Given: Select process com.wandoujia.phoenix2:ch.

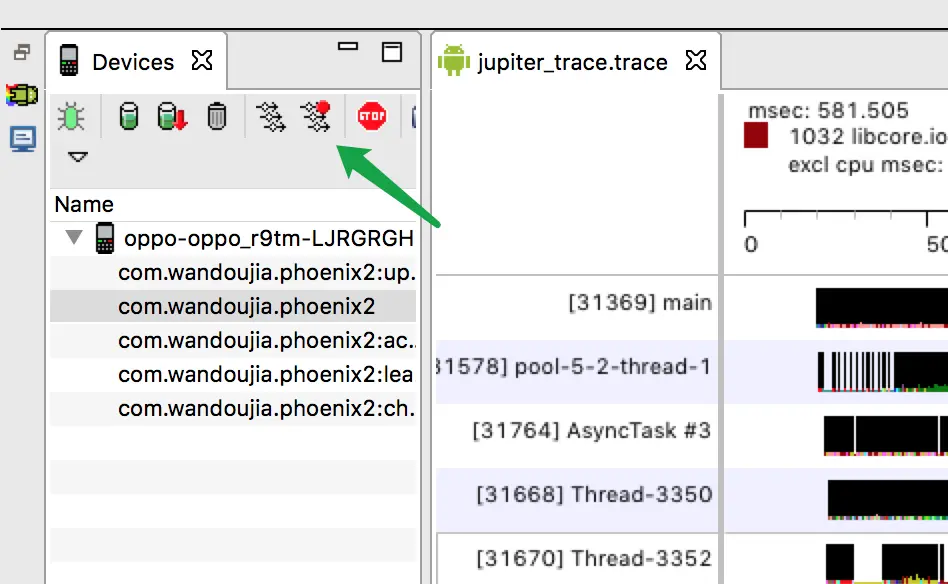Looking at the screenshot, I should tap(233, 409).
